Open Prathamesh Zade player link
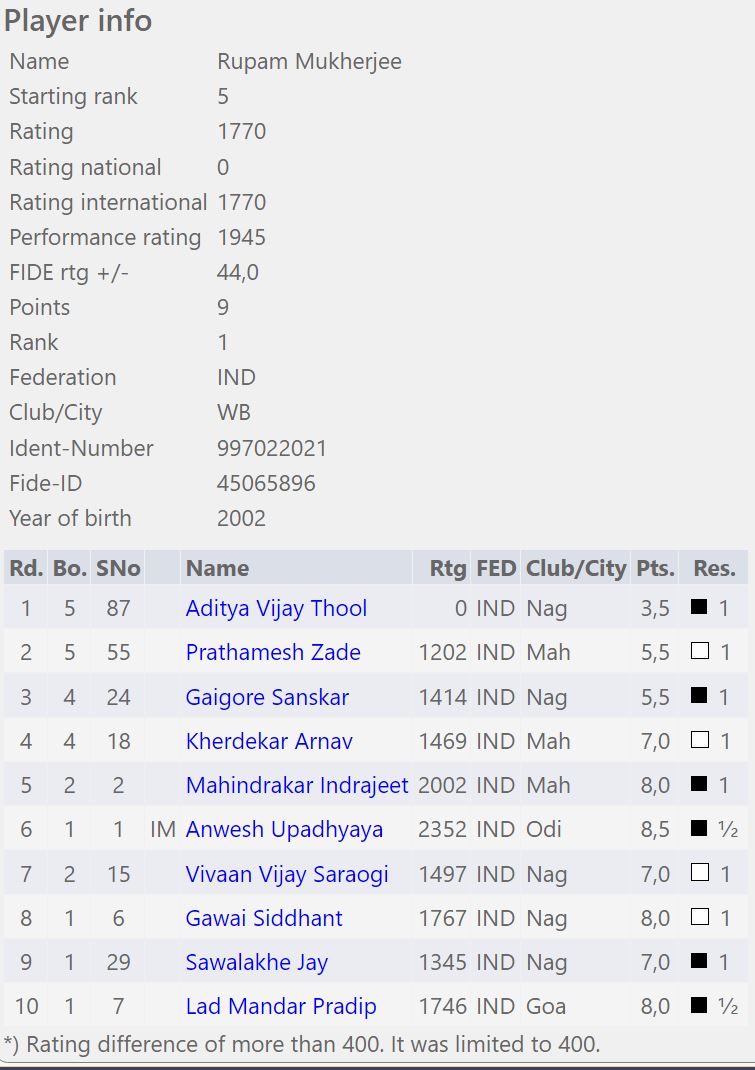Image resolution: width=755 pixels, height=1070 pixels. pos(273,652)
